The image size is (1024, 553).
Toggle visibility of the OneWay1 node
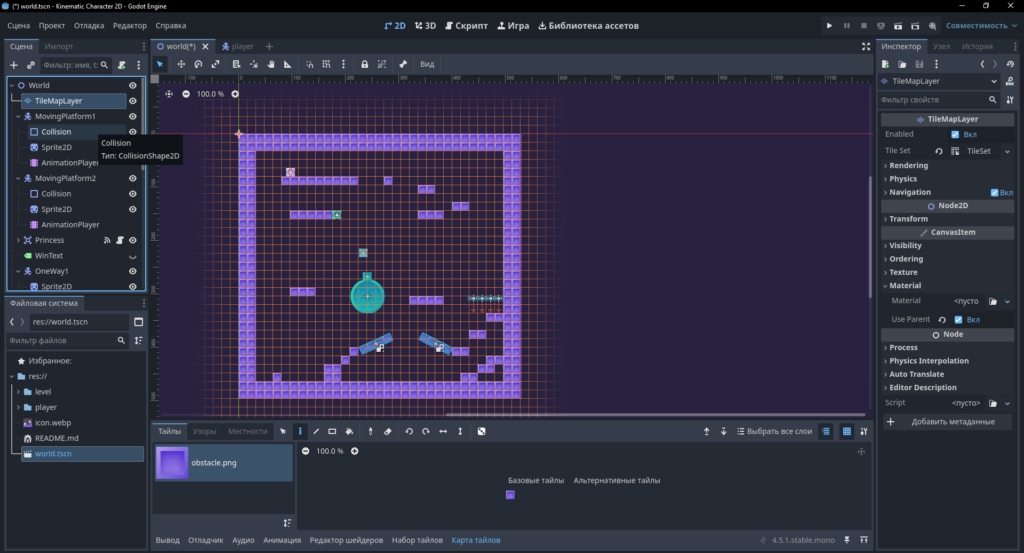point(133,271)
